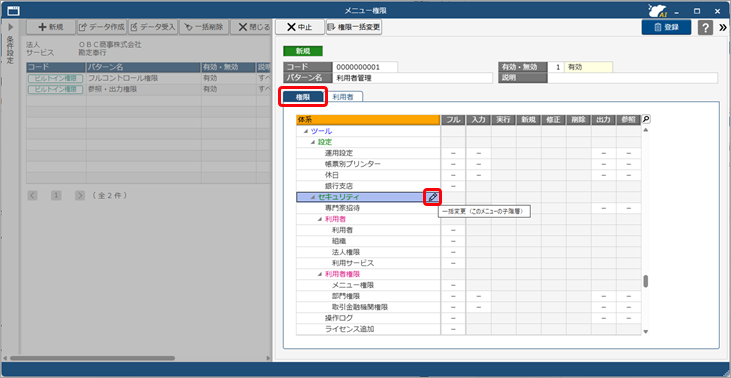Select the 利用サービス row

click(x=368, y=263)
